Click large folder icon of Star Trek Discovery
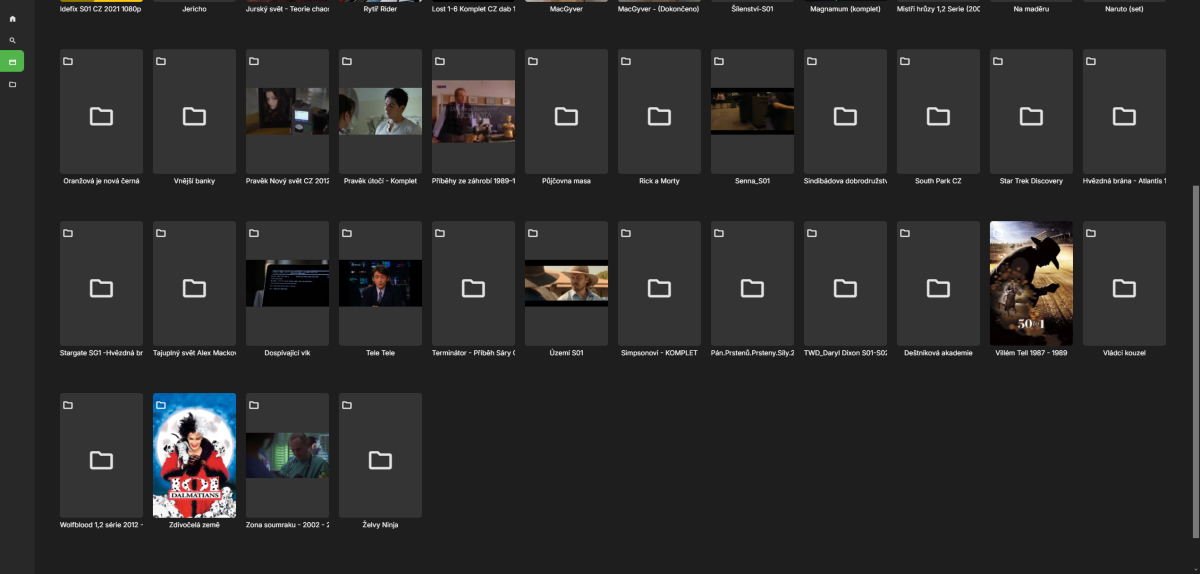Image resolution: width=1200 pixels, height=574 pixels. click(1031, 116)
